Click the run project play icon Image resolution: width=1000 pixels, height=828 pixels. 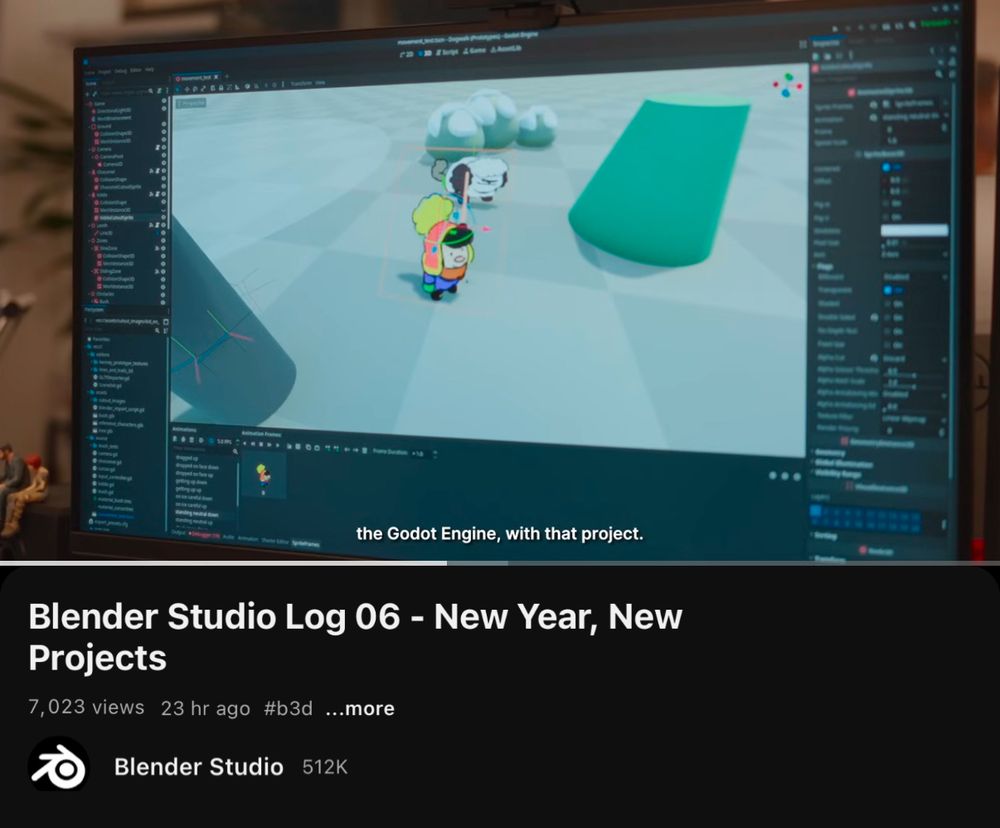tap(835, 29)
